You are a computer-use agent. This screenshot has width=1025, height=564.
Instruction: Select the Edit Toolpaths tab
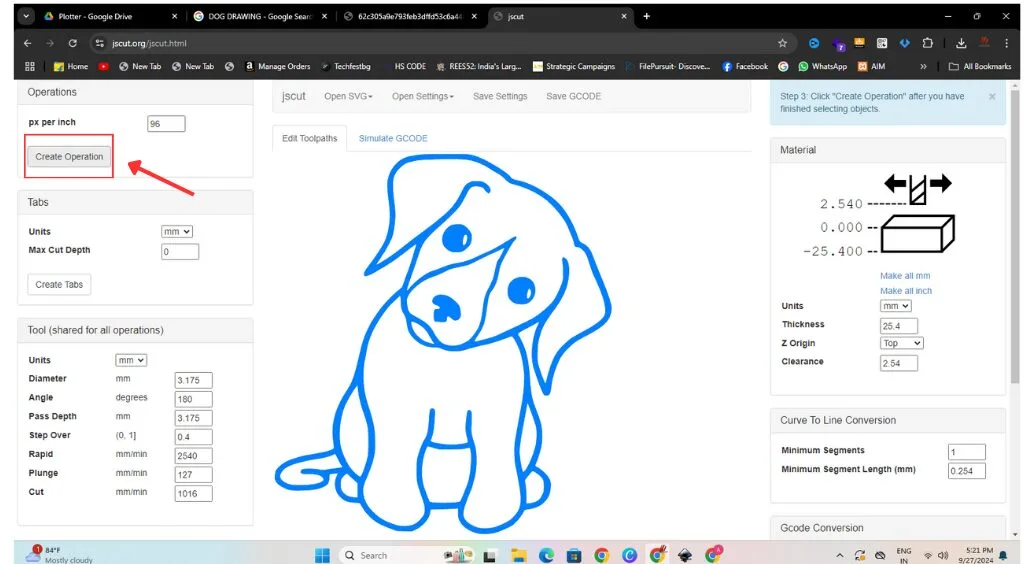pyautogui.click(x=310, y=138)
